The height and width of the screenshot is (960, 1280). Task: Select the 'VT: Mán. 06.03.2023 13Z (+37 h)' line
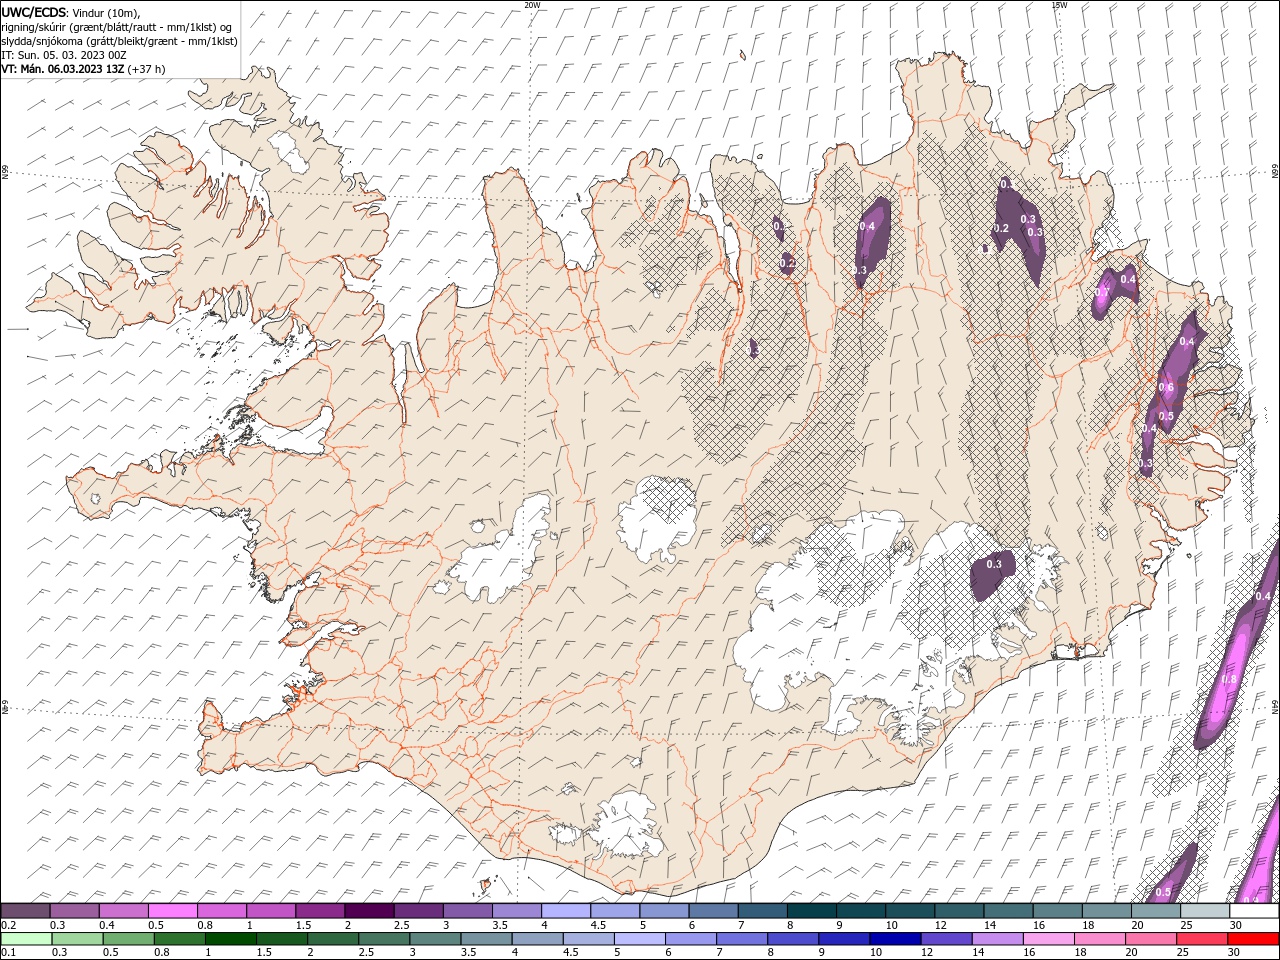click(83, 69)
